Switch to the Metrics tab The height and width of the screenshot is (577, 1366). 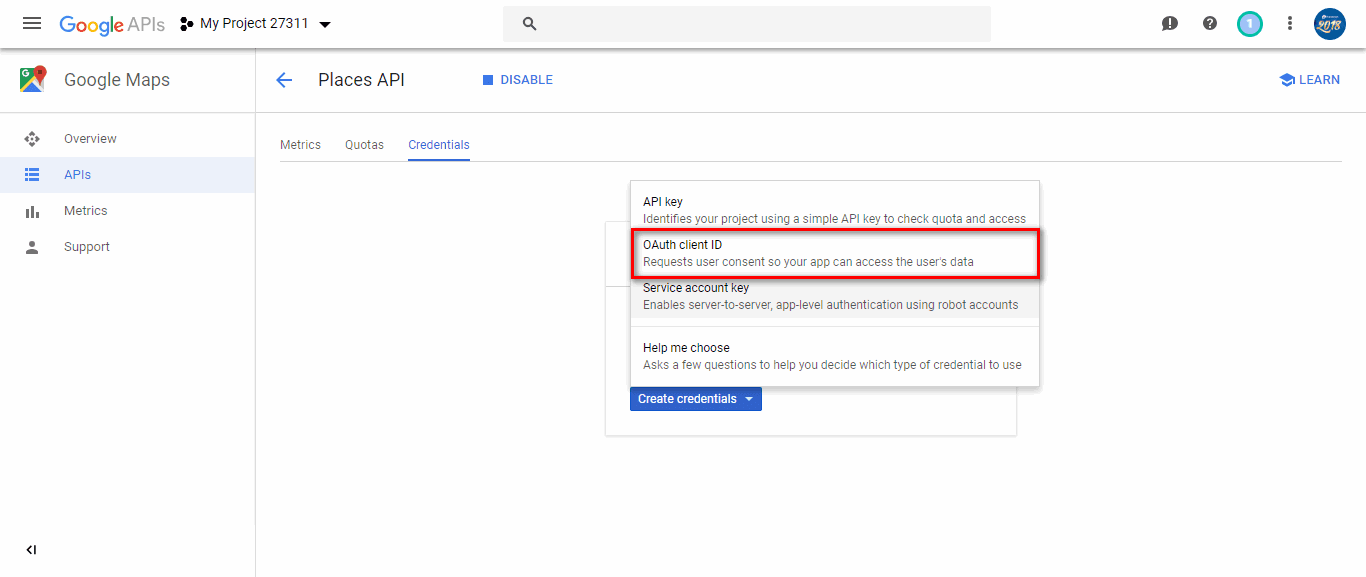[300, 145]
